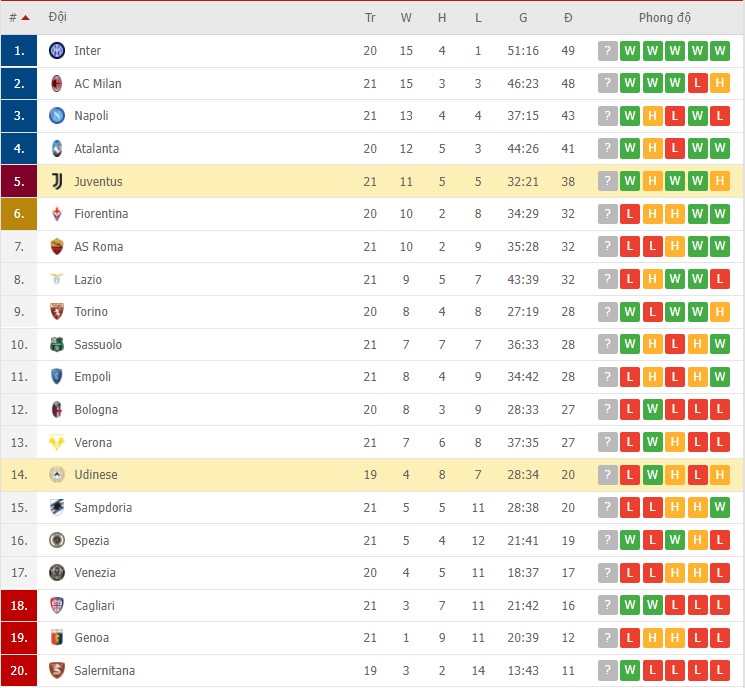Open the Sampdoria team link
The image size is (745, 688).
pyautogui.click(x=101, y=507)
